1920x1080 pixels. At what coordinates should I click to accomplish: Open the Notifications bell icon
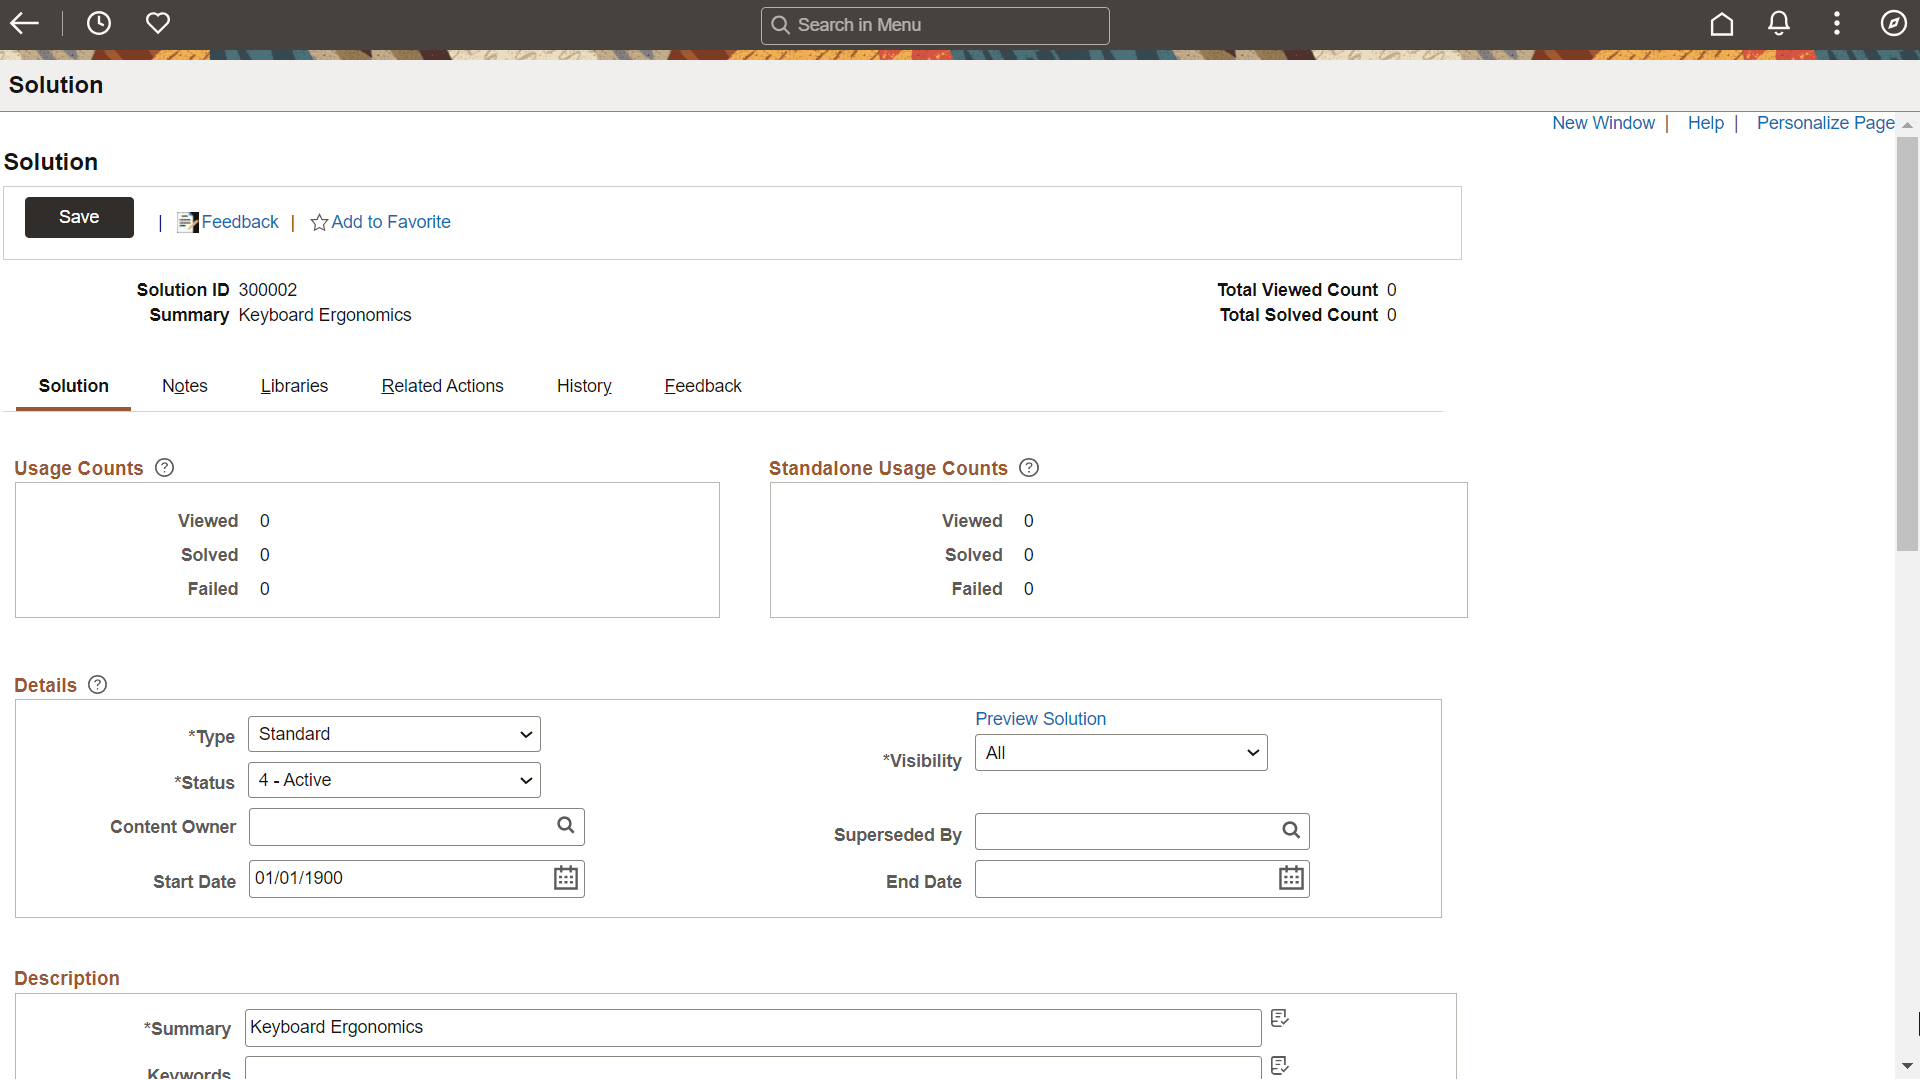click(1779, 23)
